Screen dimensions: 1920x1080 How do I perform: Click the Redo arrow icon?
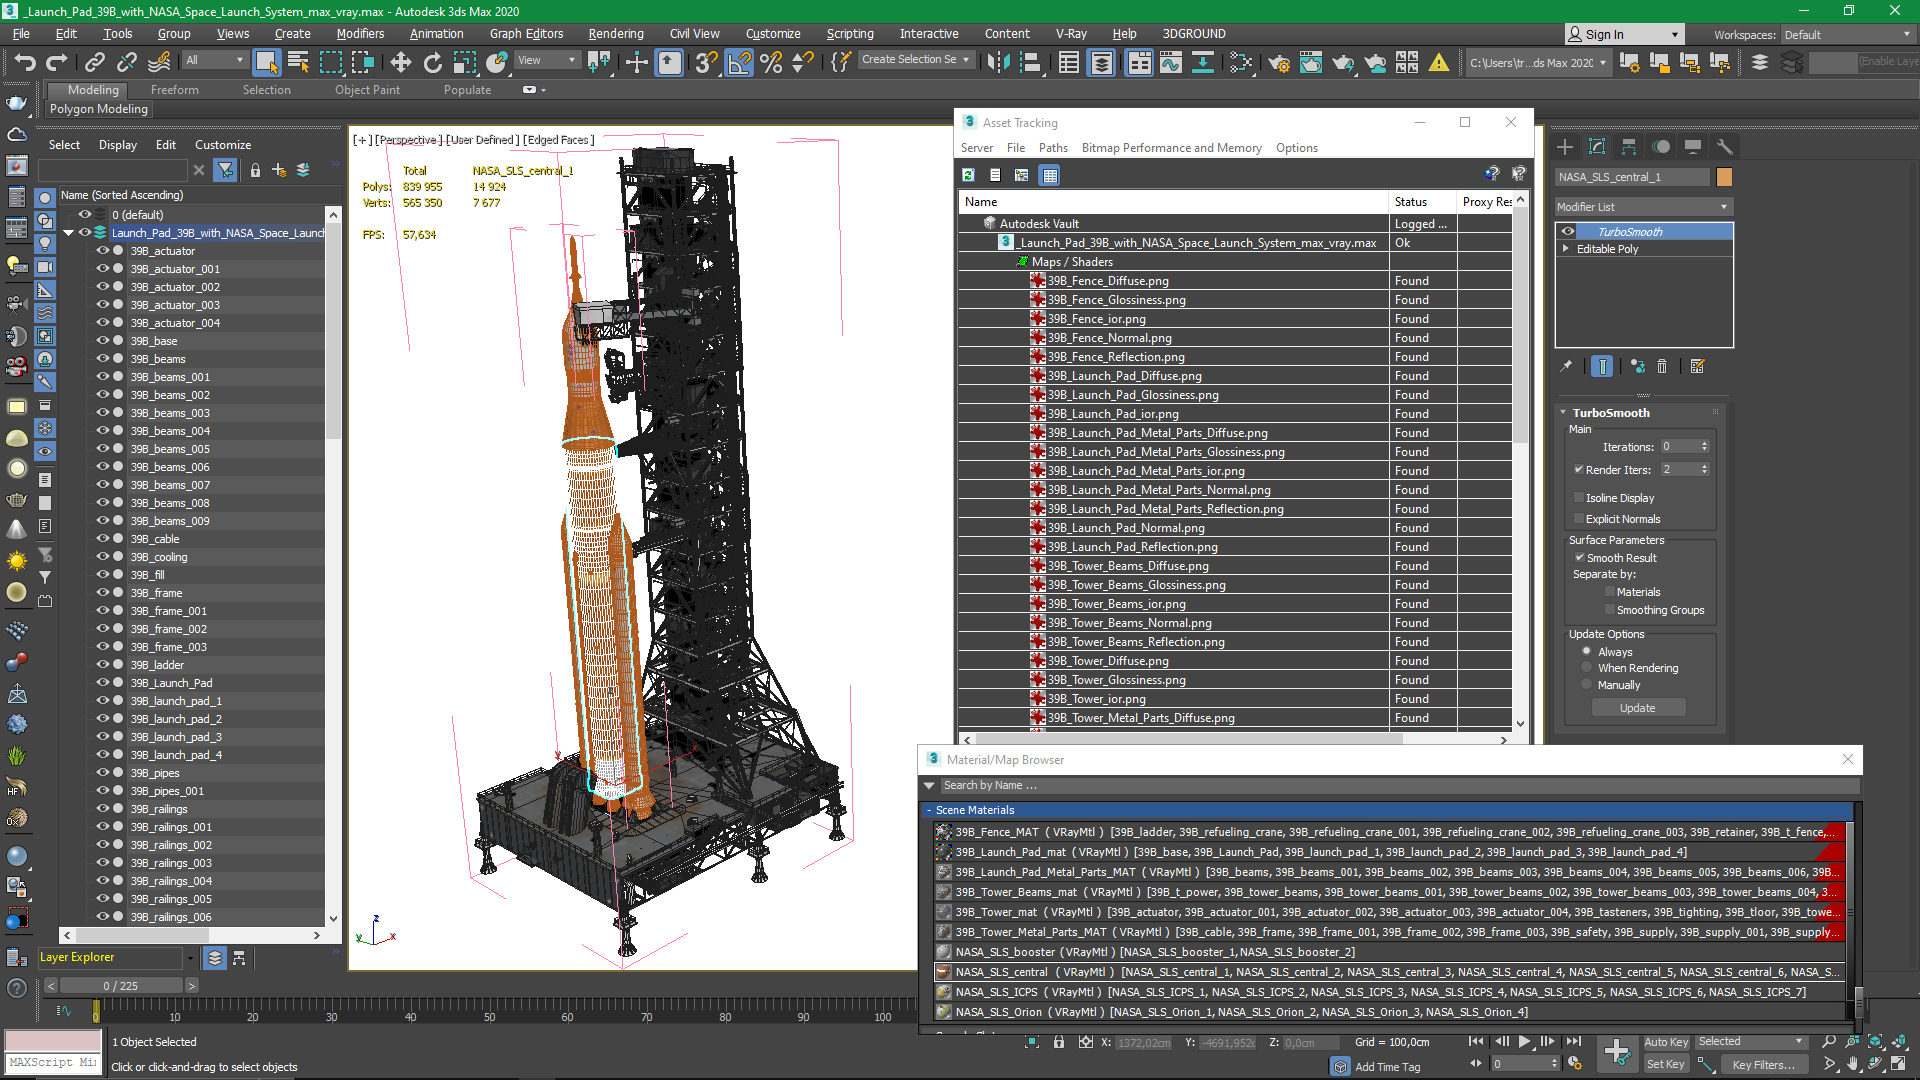coord(56,62)
